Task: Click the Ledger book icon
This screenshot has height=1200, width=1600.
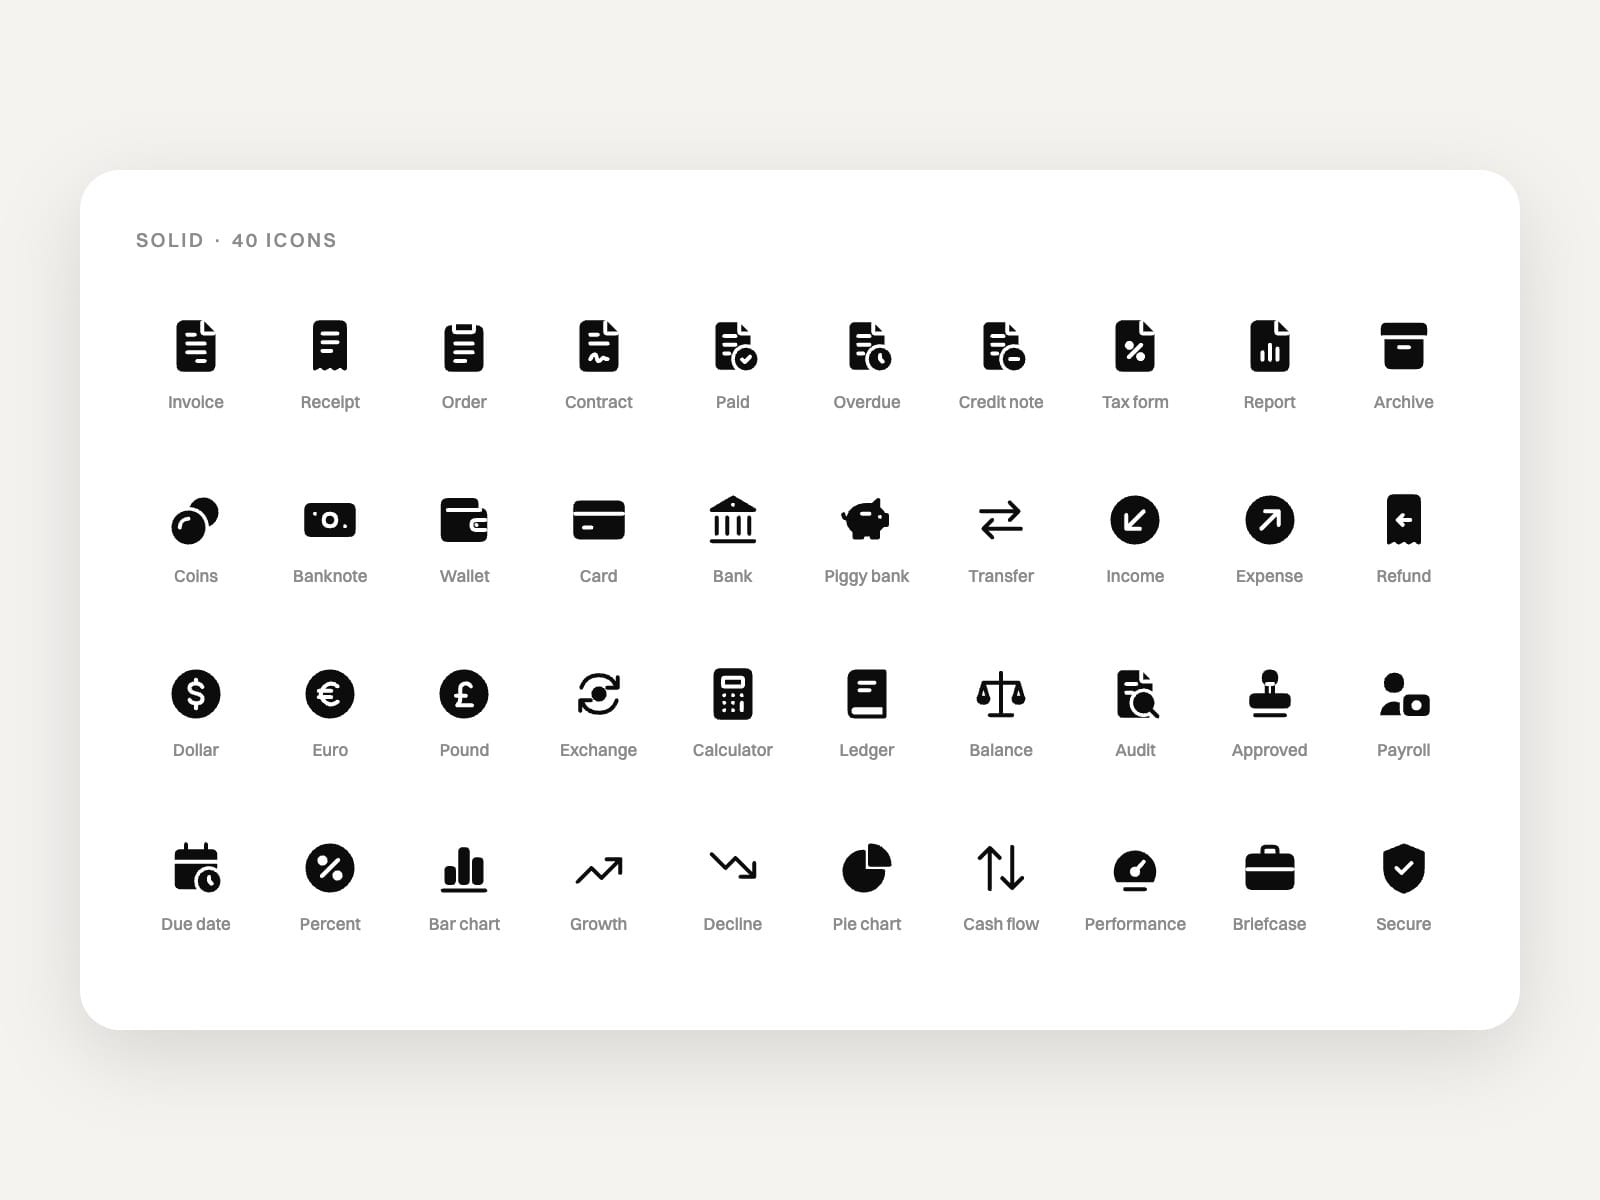Action: pyautogui.click(x=867, y=694)
